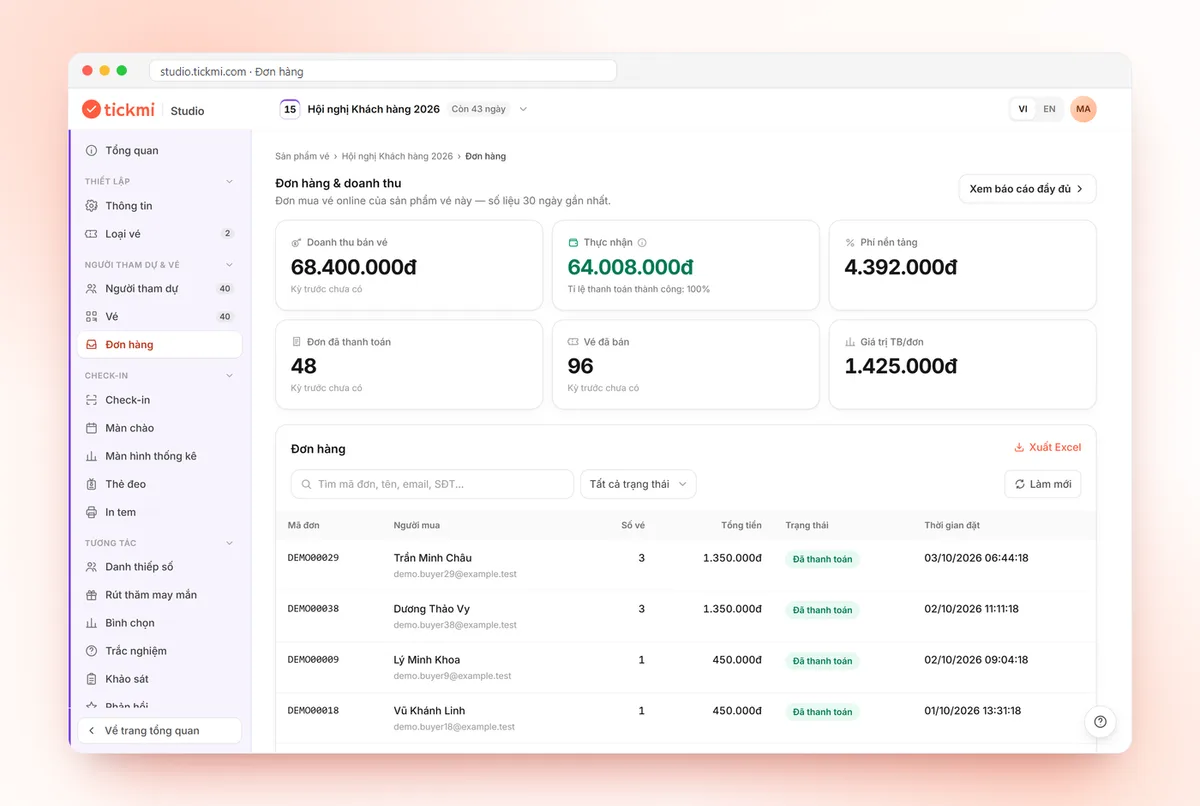The width and height of the screenshot is (1200, 806).
Task: Switch language to VI
Action: point(1023,109)
